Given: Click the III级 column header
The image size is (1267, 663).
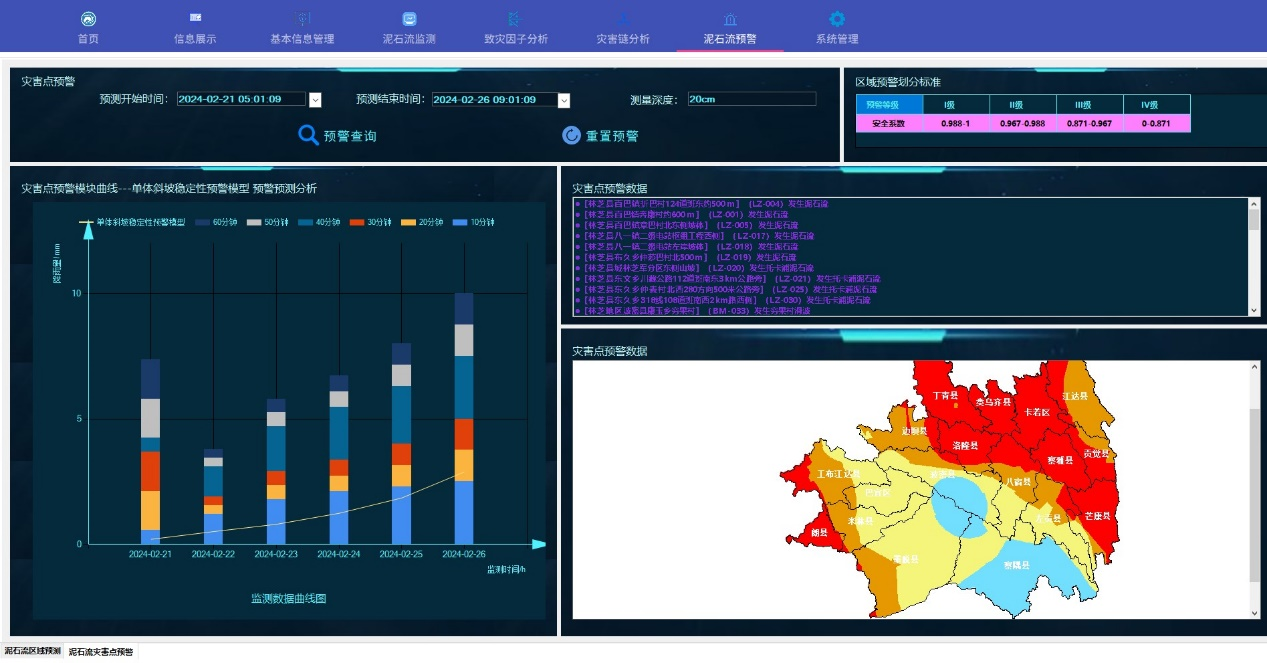Looking at the screenshot, I should pos(1089,105).
